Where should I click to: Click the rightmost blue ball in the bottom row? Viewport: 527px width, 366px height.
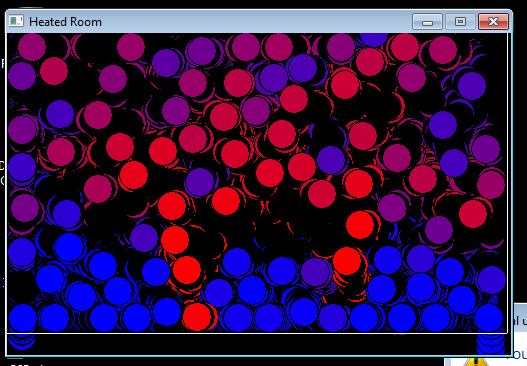(x=489, y=318)
